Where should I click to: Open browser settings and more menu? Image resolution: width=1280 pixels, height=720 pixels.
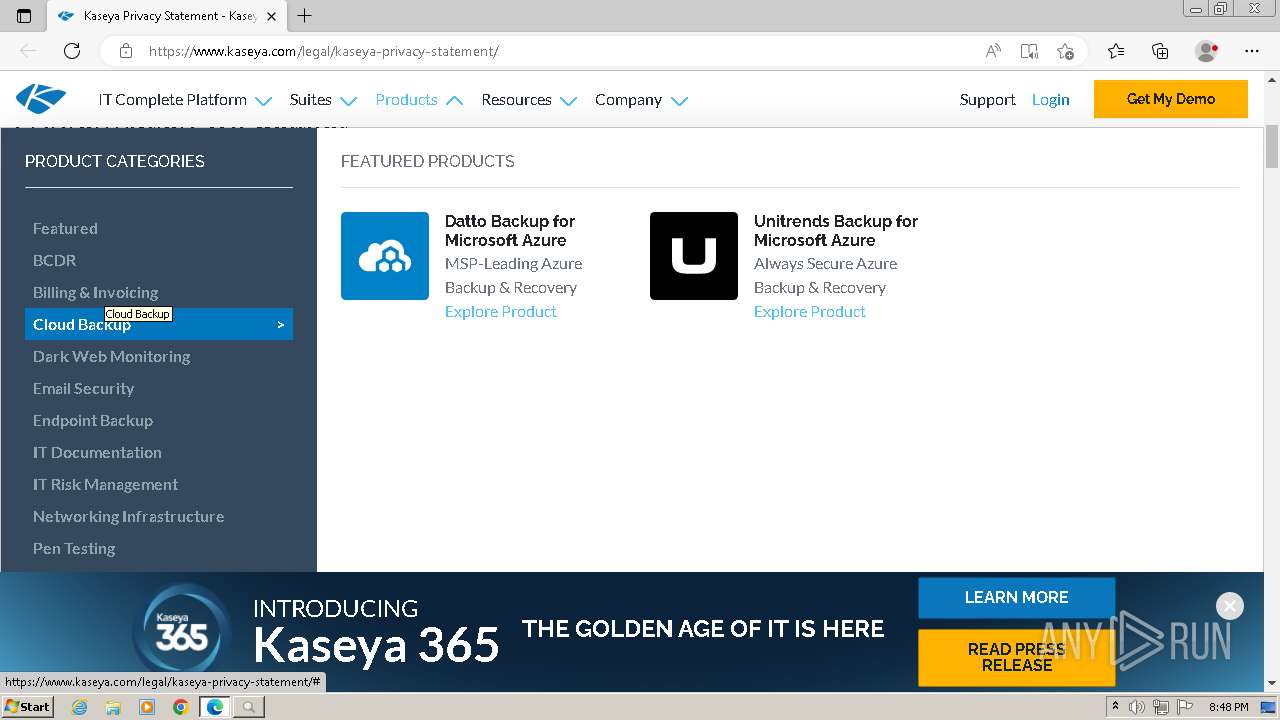pyautogui.click(x=1252, y=51)
